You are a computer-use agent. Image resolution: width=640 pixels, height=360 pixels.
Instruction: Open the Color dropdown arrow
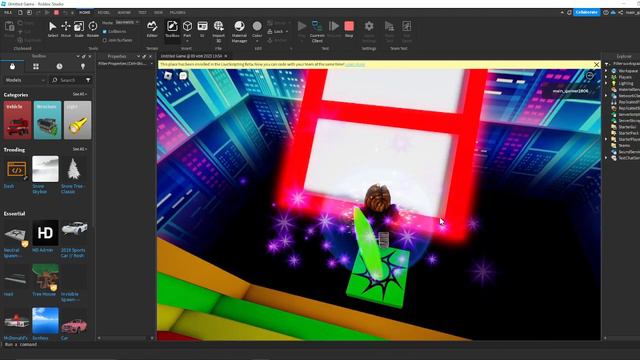pyautogui.click(x=257, y=41)
